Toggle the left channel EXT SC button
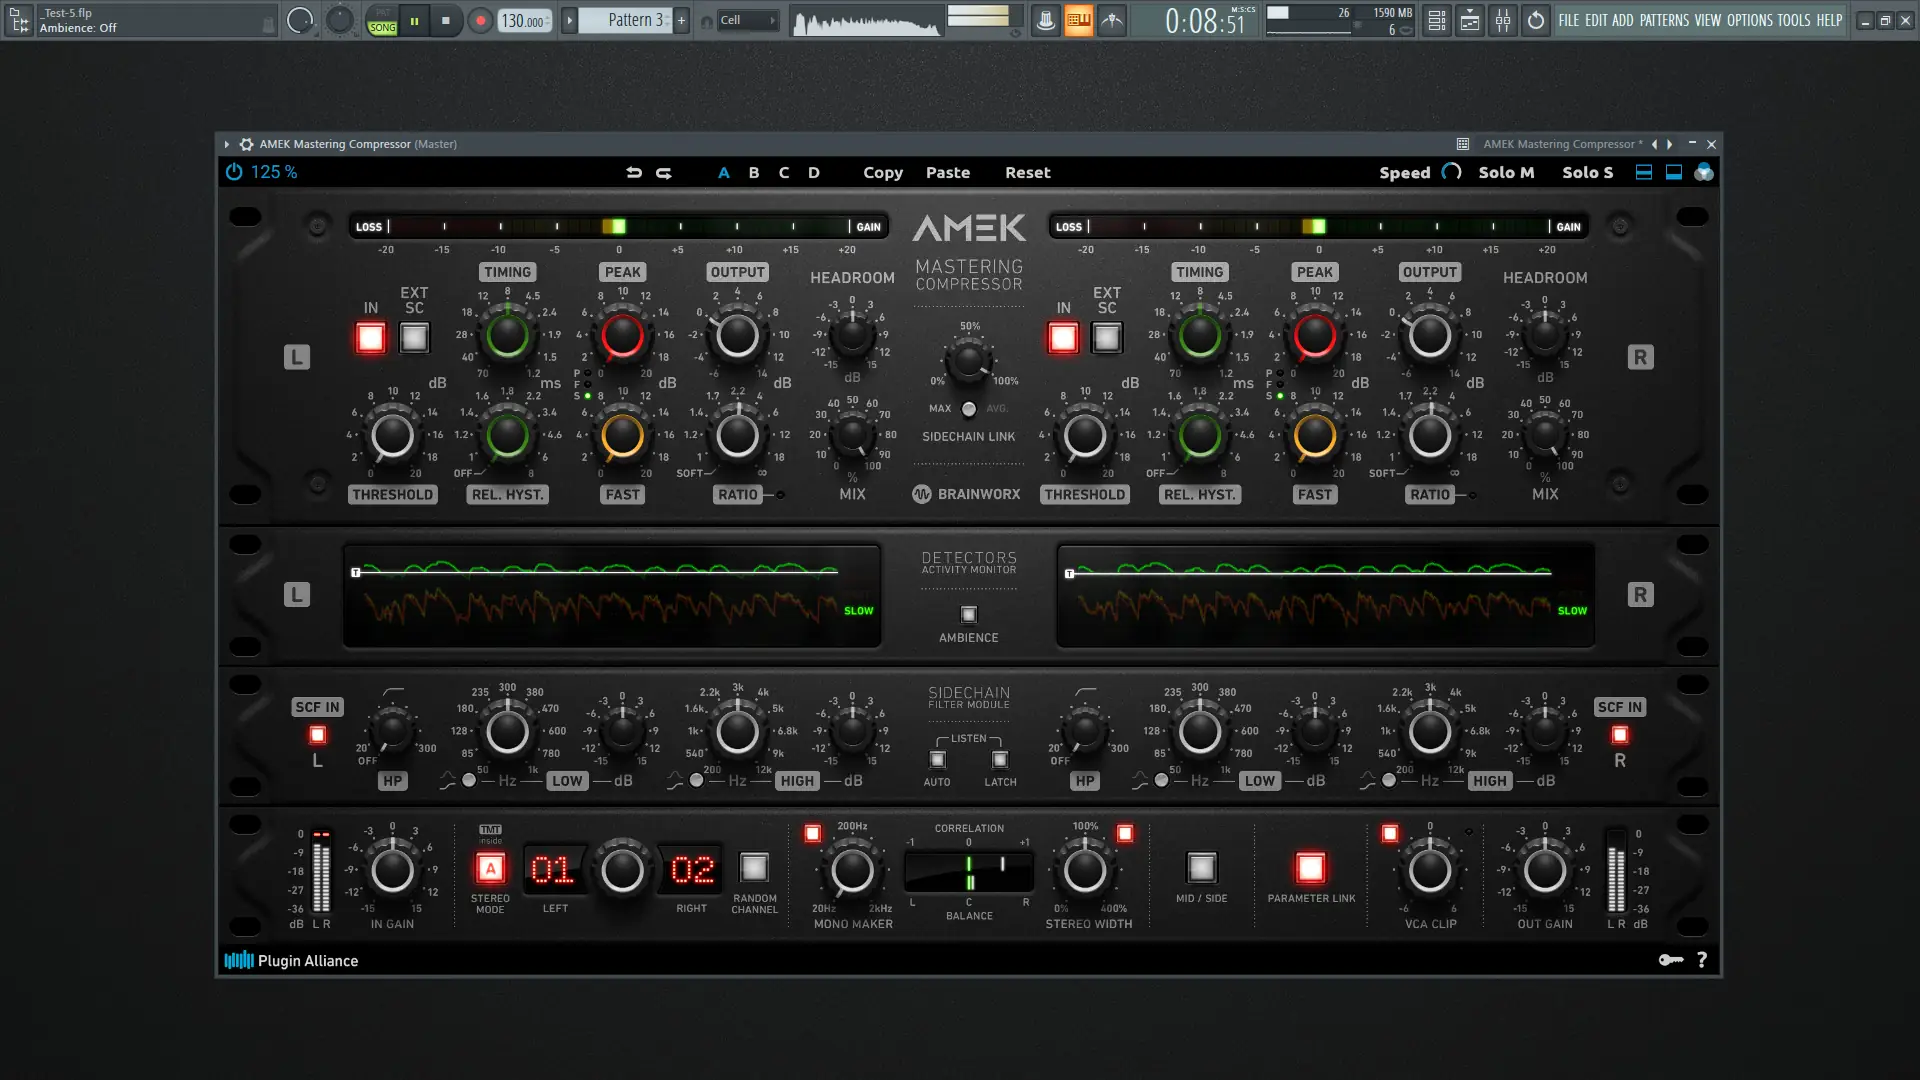Image resolution: width=1920 pixels, height=1080 pixels. click(x=414, y=338)
